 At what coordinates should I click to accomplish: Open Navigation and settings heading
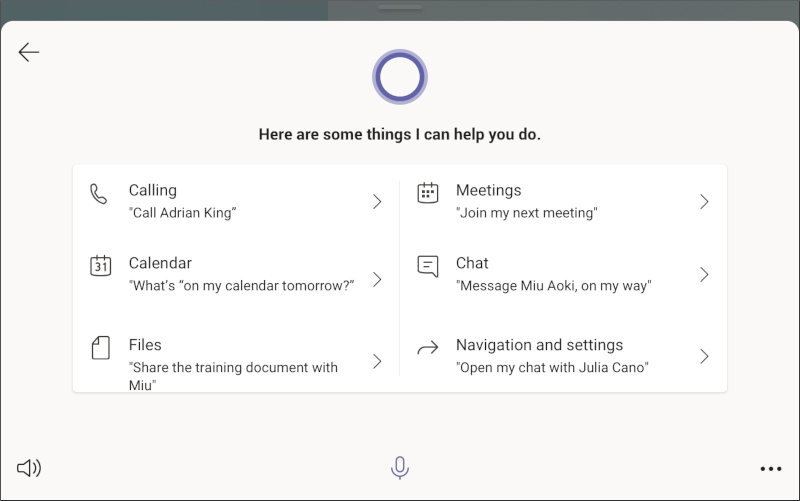tap(539, 345)
